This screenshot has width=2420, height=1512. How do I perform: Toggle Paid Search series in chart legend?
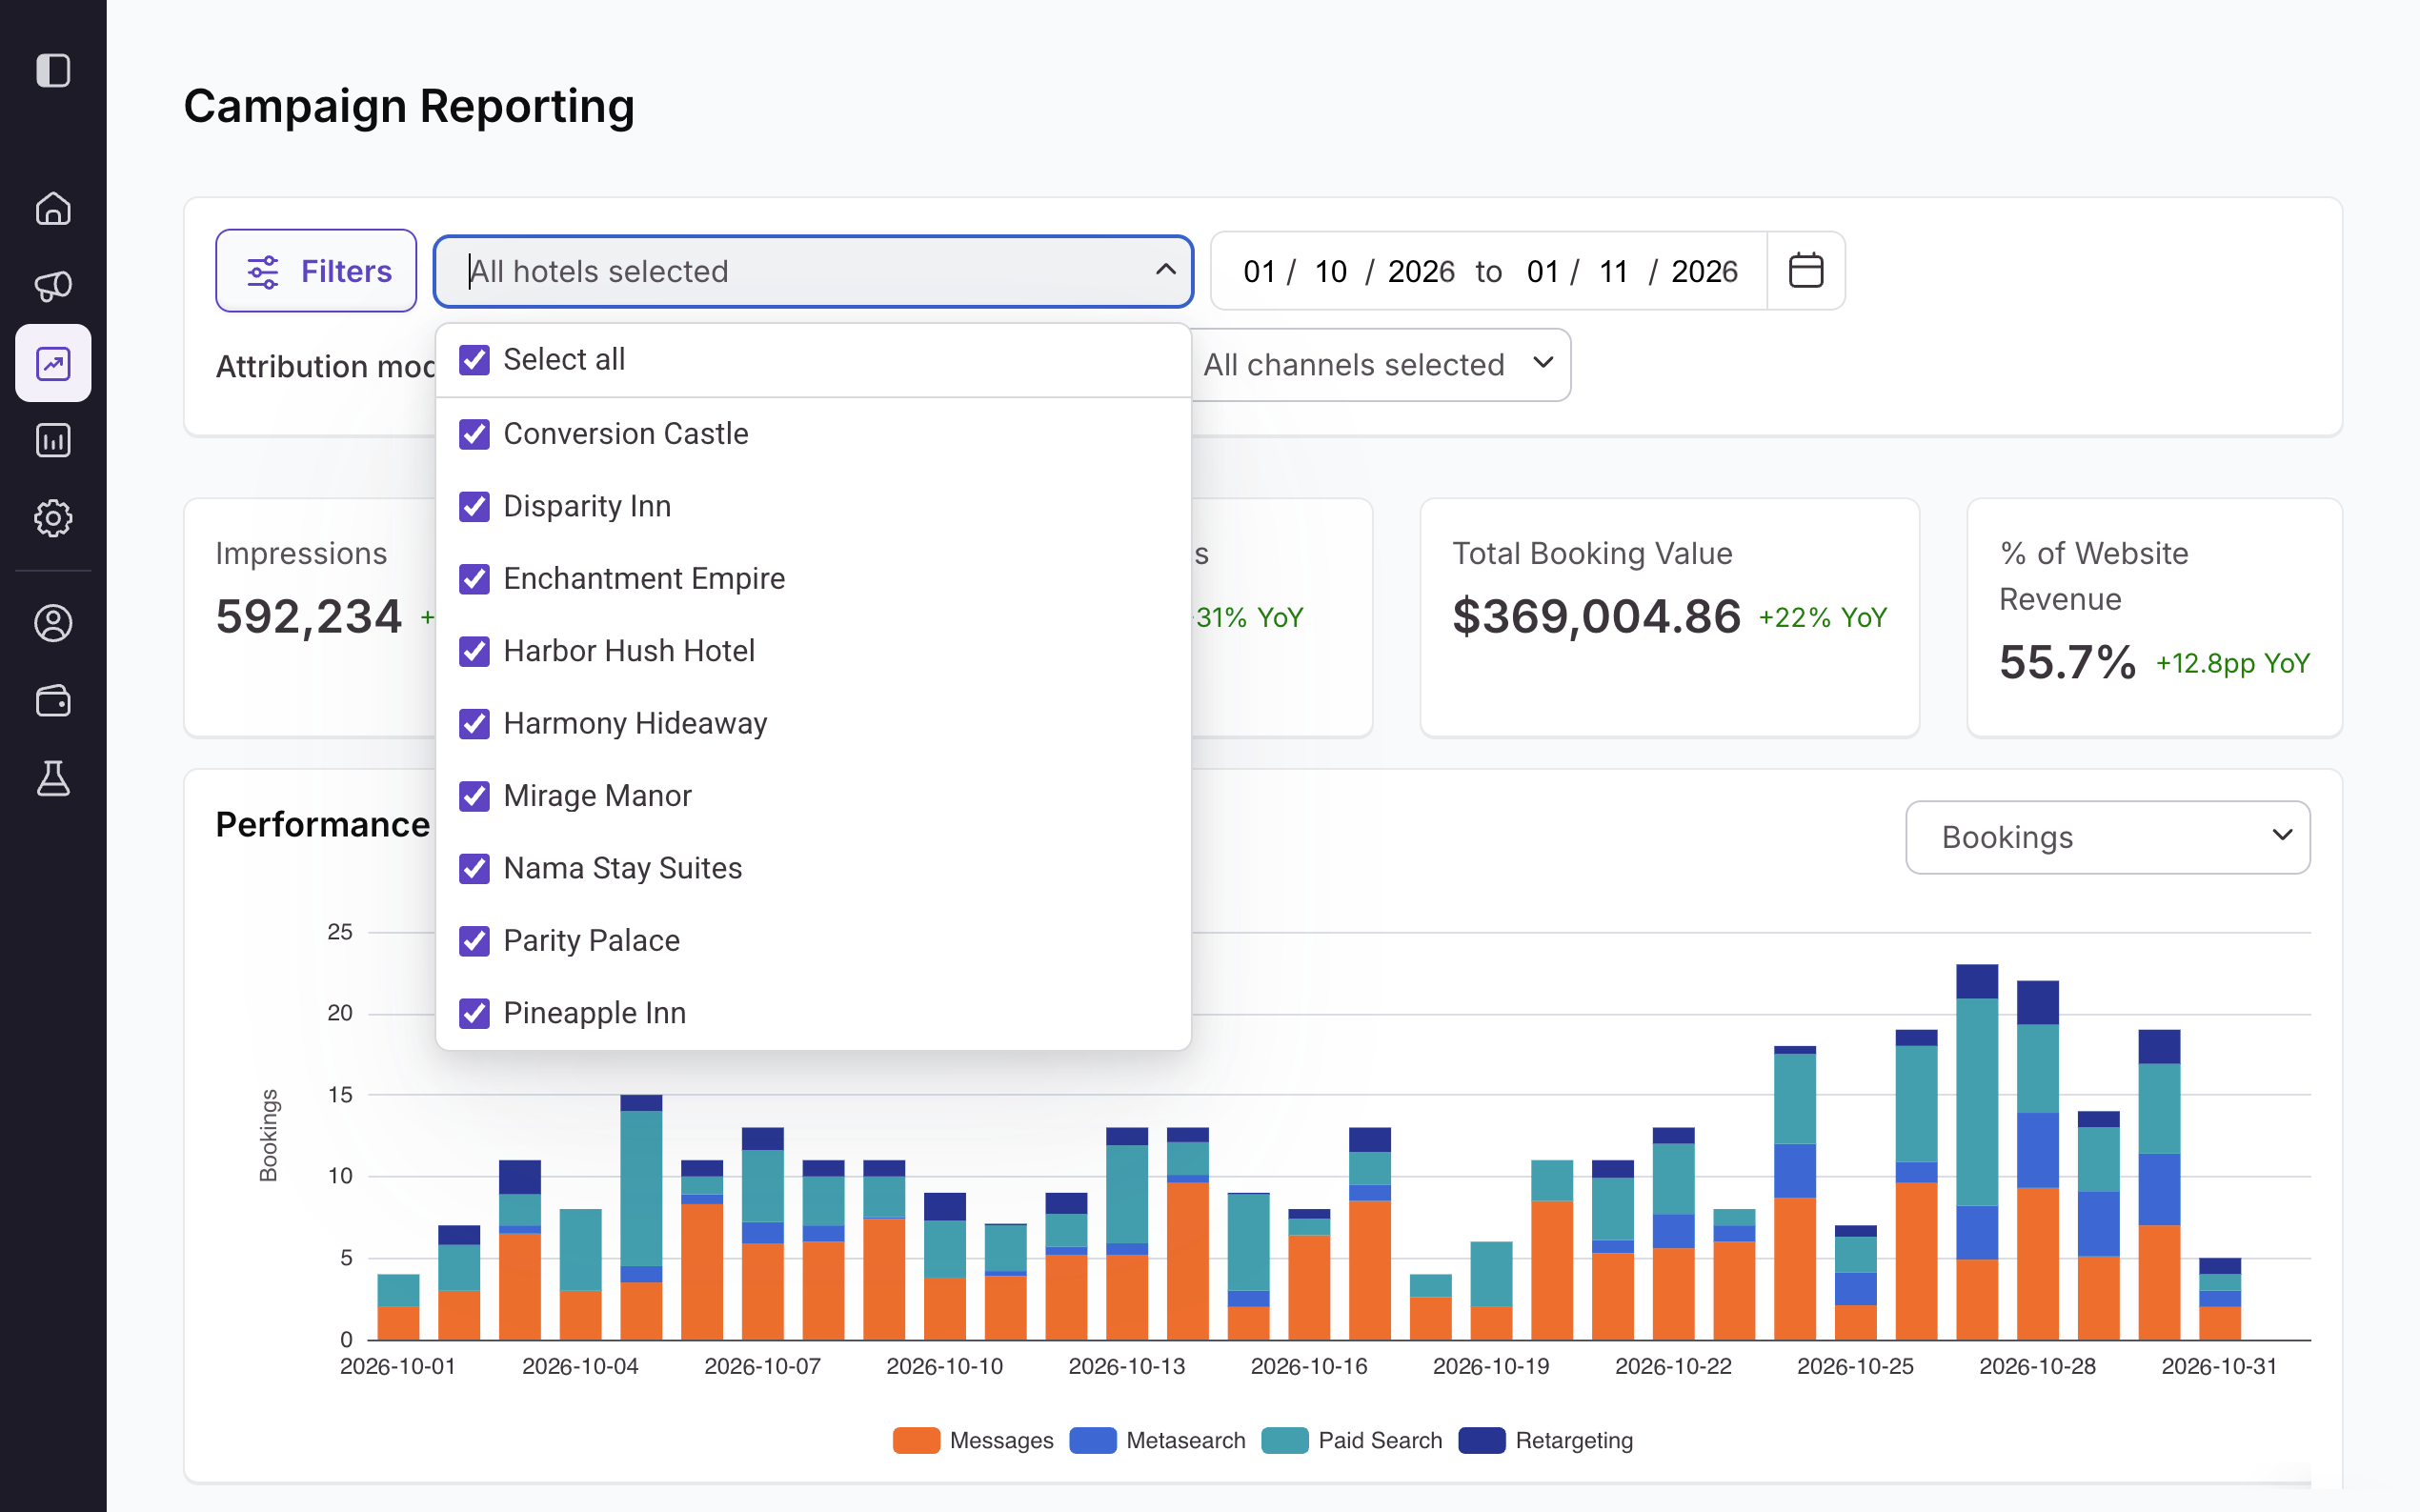coord(1352,1440)
